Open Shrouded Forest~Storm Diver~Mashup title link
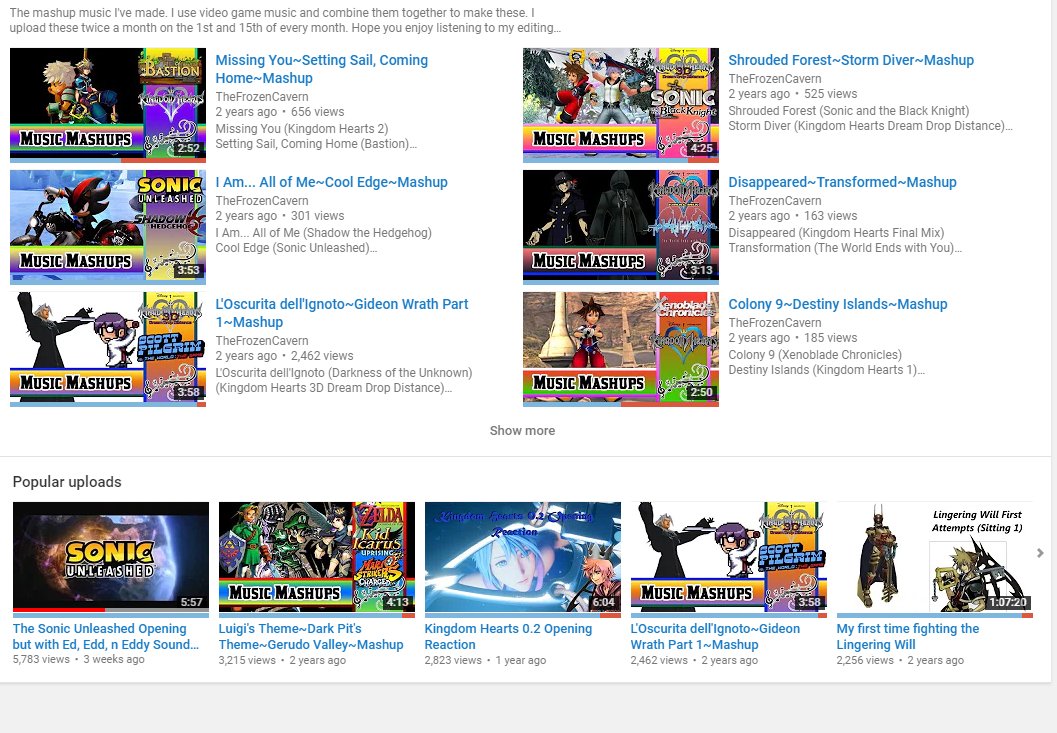 [851, 60]
